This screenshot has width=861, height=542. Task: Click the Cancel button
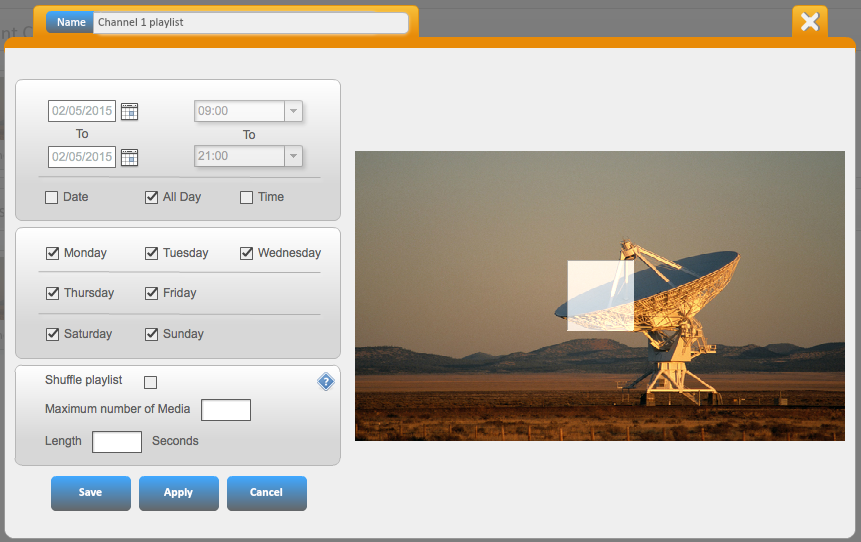tap(267, 493)
